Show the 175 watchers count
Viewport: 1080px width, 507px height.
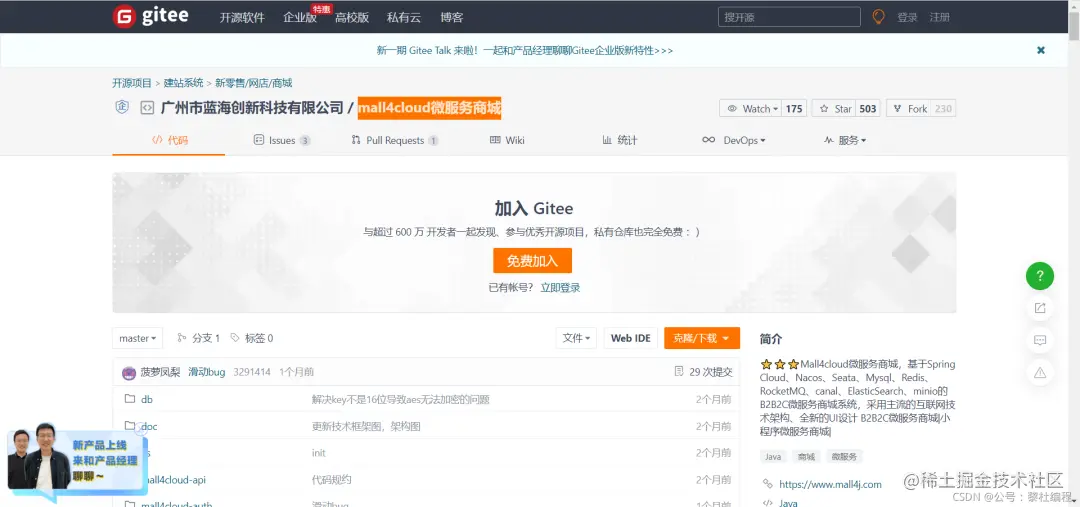point(794,108)
